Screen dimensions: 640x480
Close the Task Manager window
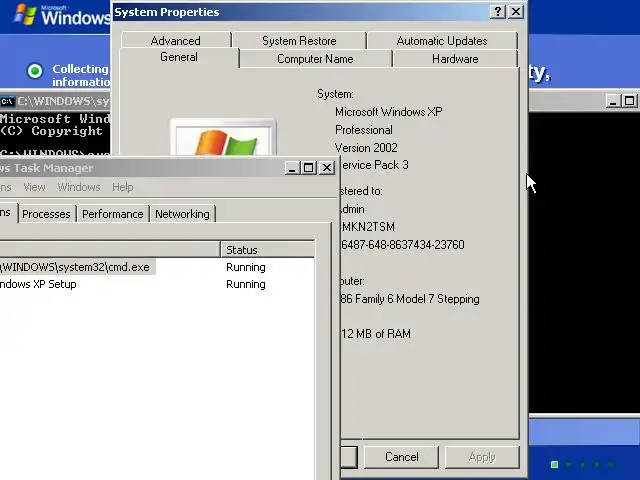(327, 167)
